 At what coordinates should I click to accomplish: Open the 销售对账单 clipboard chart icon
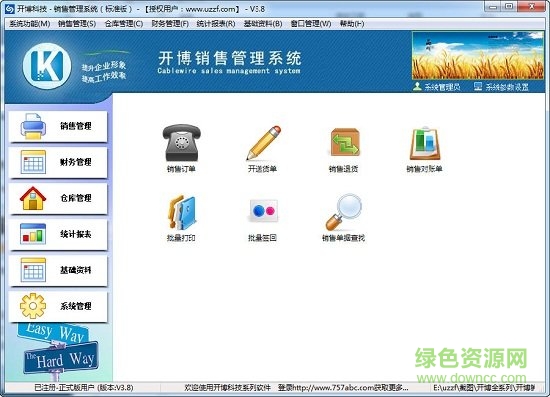425,143
